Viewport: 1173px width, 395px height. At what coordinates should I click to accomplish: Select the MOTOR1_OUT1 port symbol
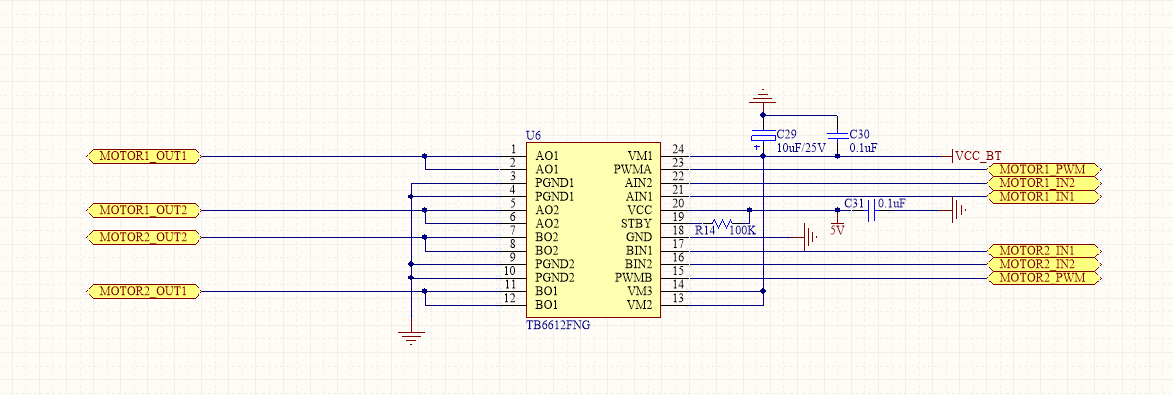click(144, 156)
